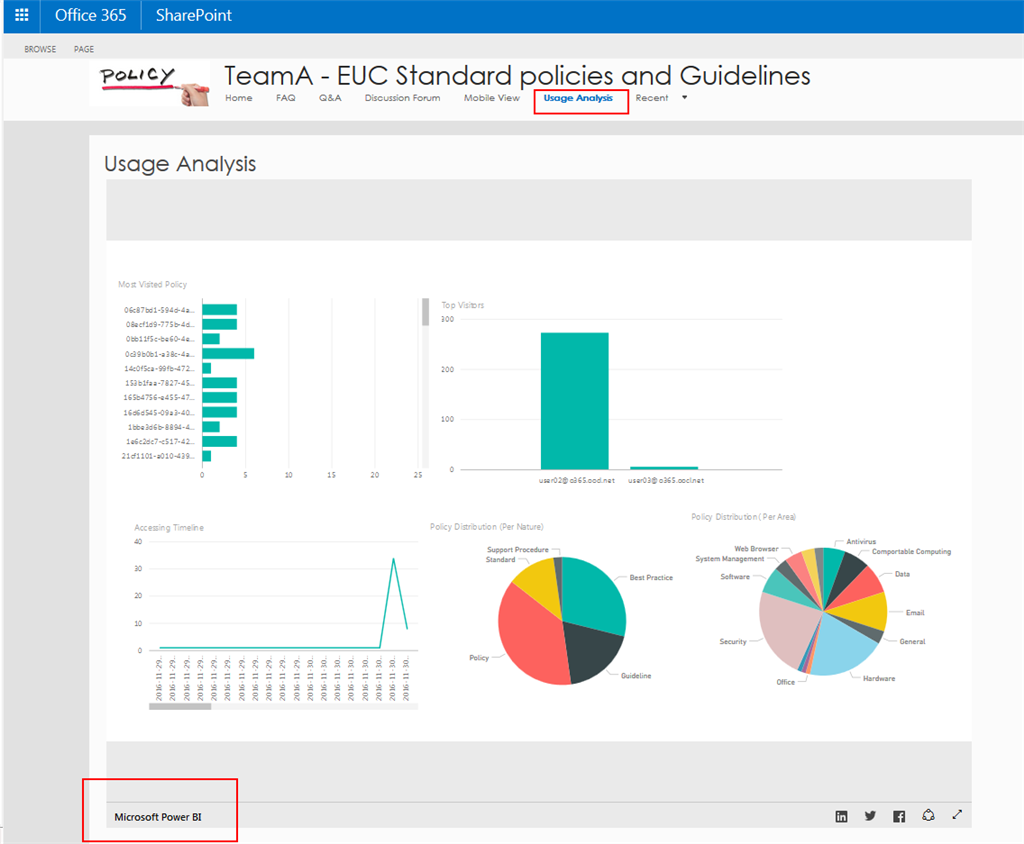The image size is (1024, 844).
Task: Expand the Recent navigation dropdown arrow
Action: click(684, 97)
